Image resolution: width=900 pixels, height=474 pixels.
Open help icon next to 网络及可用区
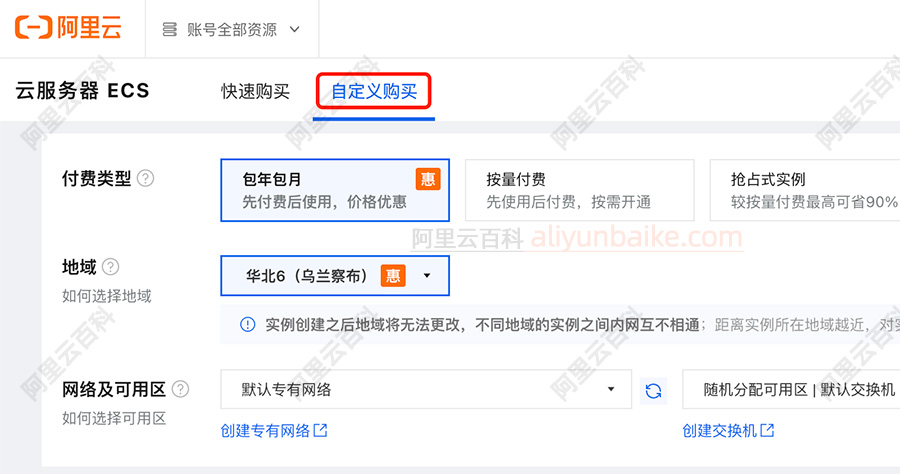(180, 389)
